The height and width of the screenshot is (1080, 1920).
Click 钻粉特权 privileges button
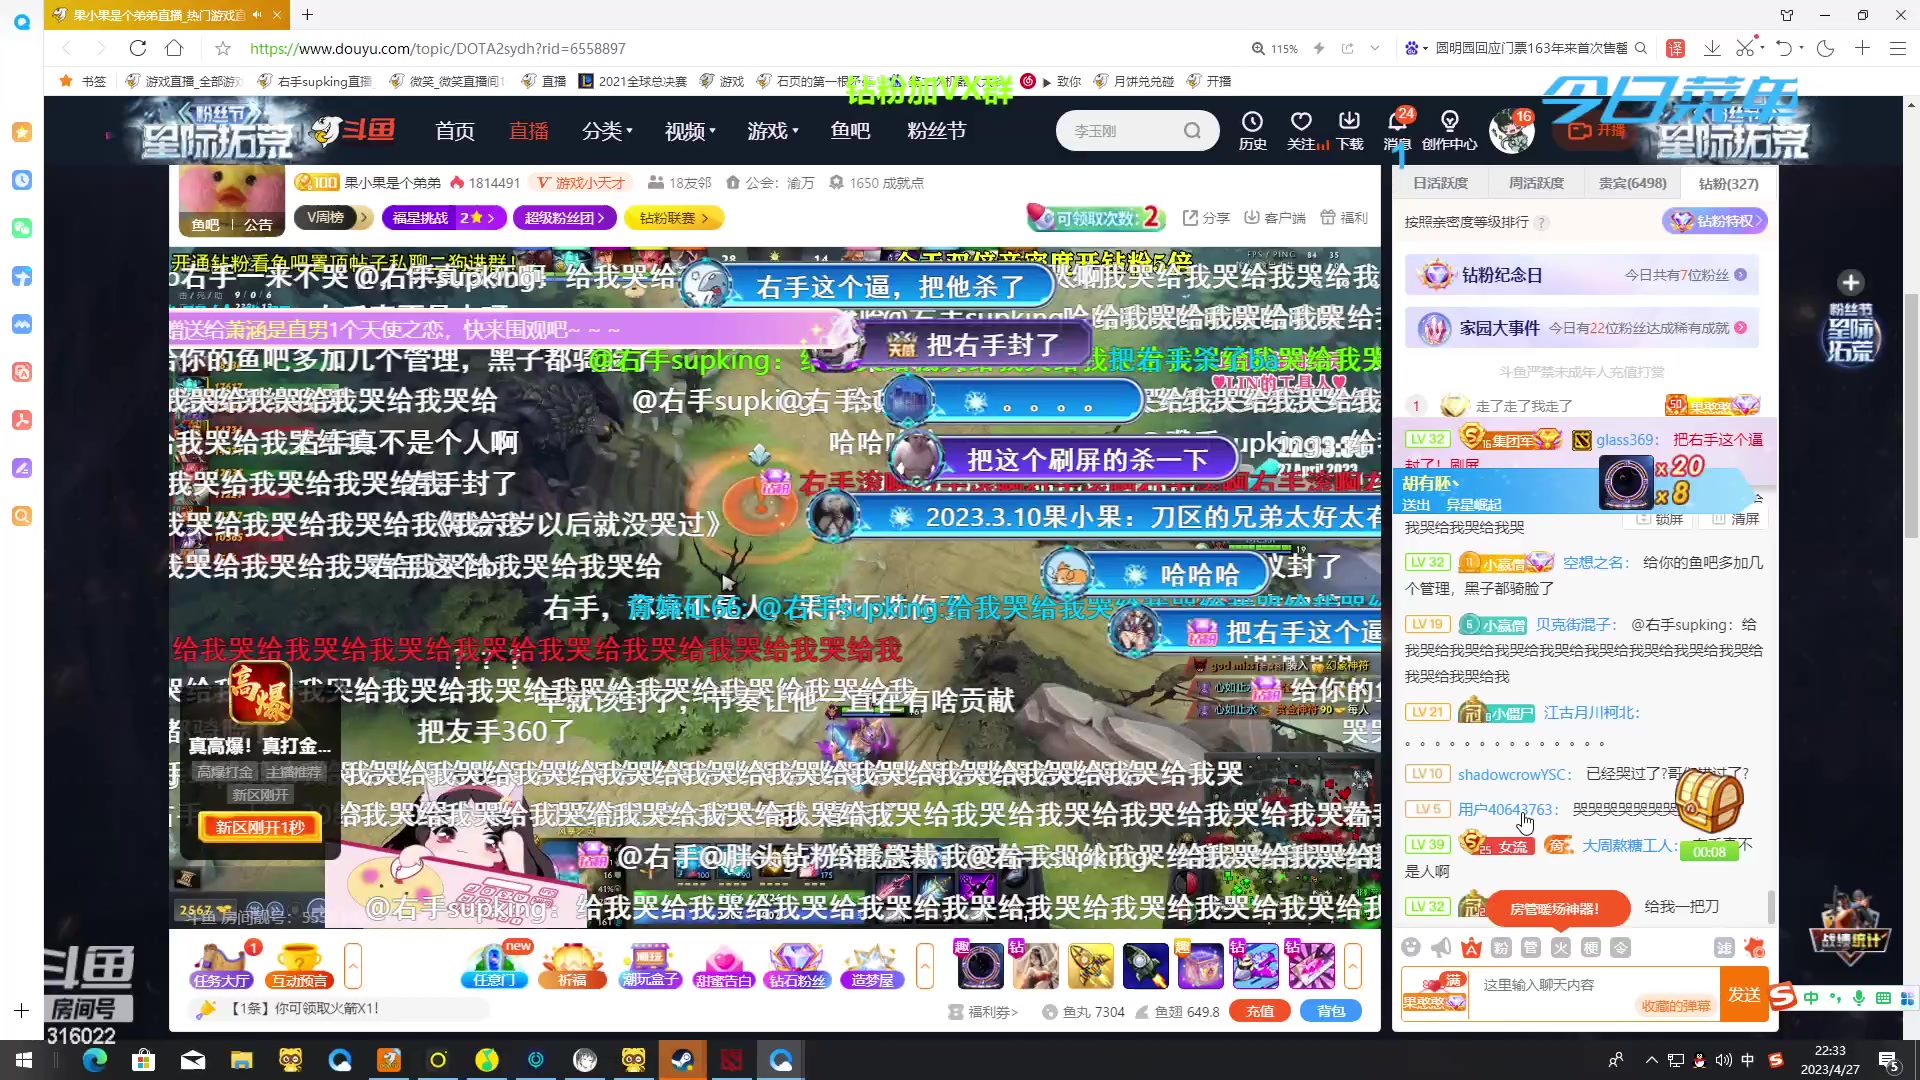click(x=1714, y=221)
